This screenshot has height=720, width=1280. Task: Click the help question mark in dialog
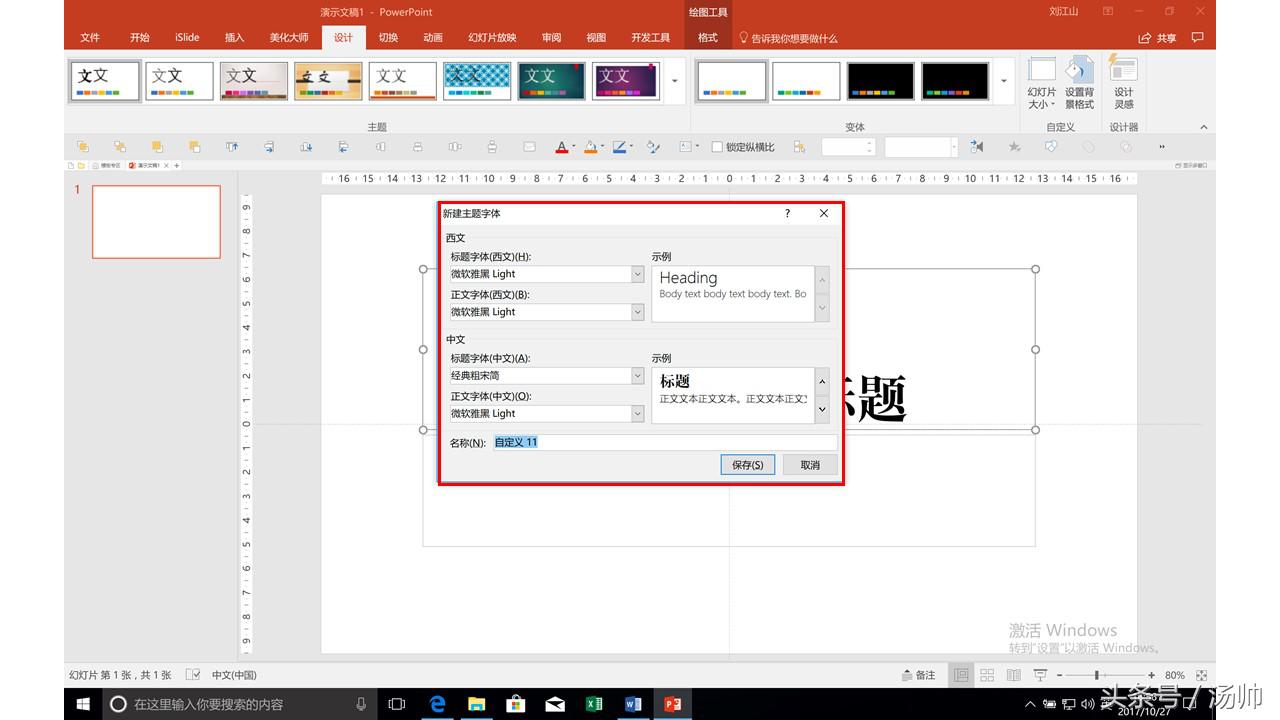click(787, 213)
